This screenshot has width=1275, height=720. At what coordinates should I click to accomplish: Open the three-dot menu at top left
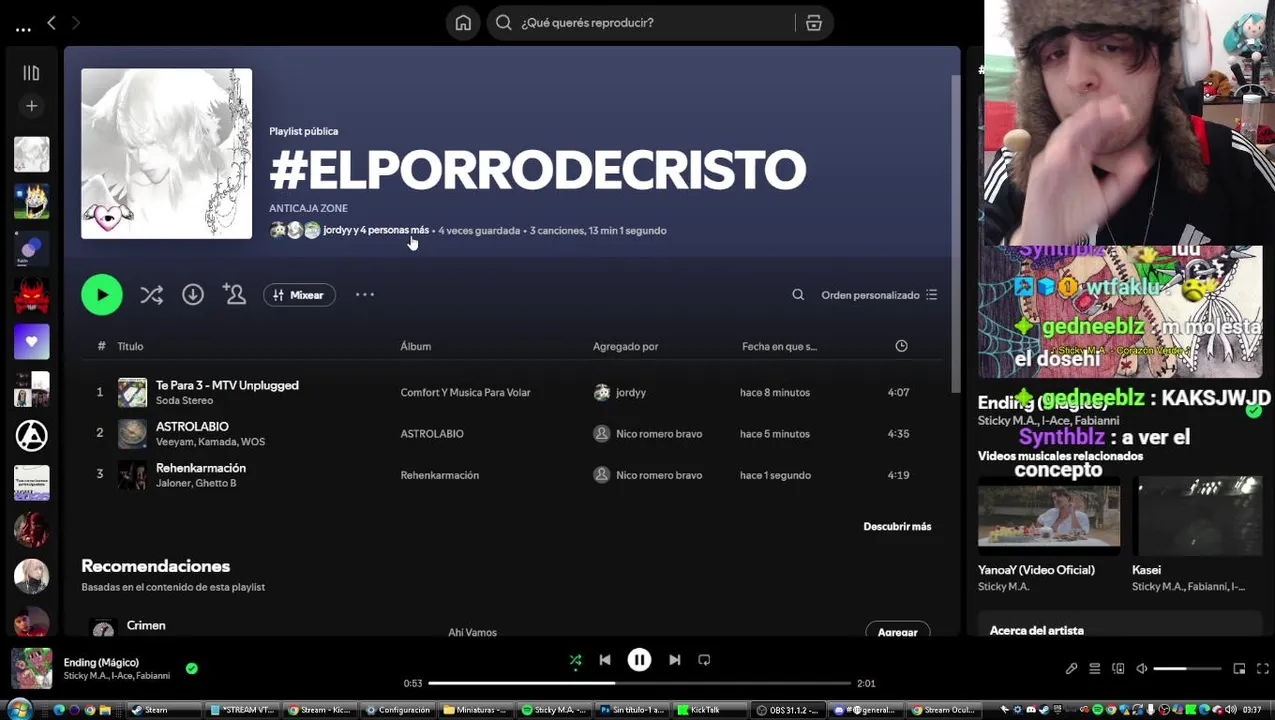(23, 29)
